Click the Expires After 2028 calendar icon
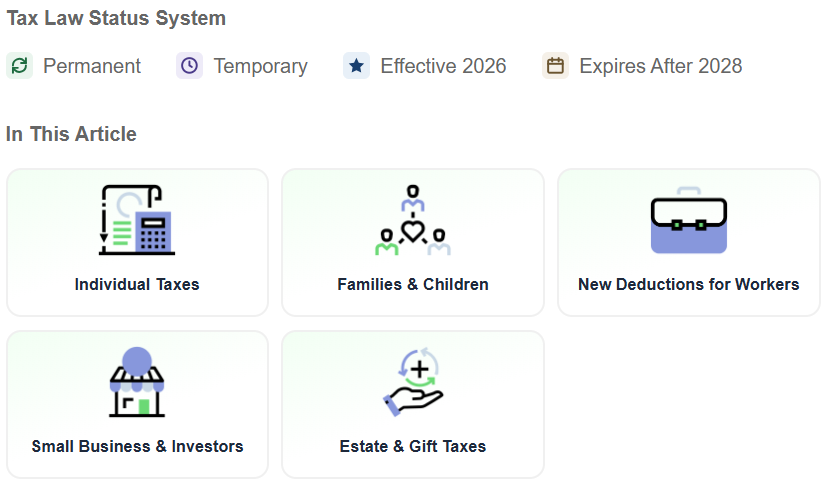Image resolution: width=828 pixels, height=484 pixels. [556, 66]
